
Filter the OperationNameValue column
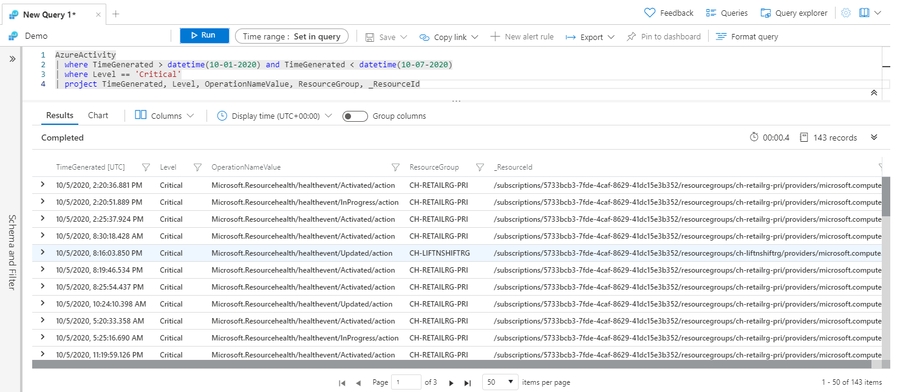[395, 167]
